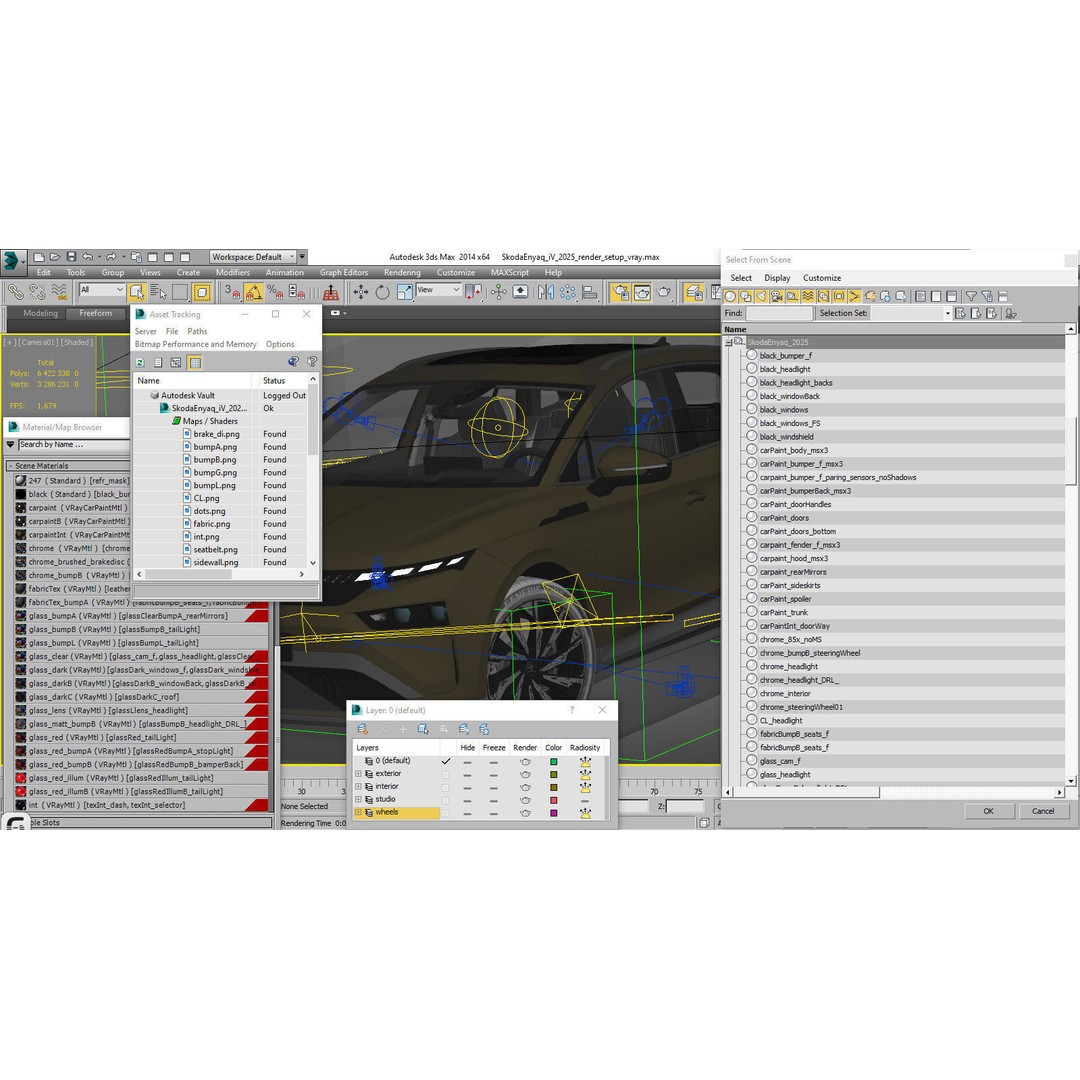Click the green color swatch of 0 (default) layer
This screenshot has height=1080, width=1080.
pos(553,762)
